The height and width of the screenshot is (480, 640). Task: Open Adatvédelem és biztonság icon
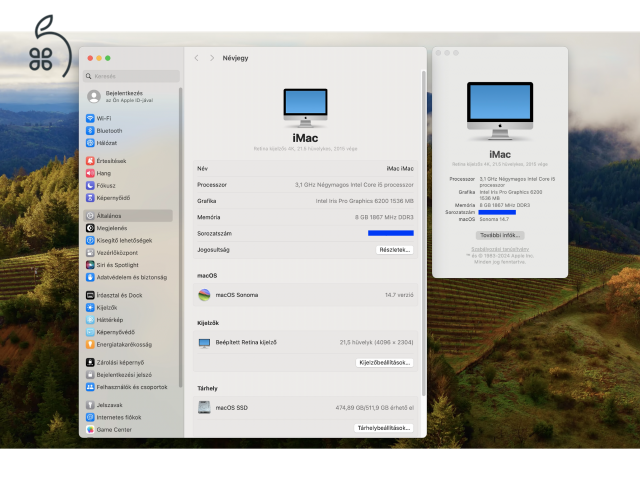[90, 277]
